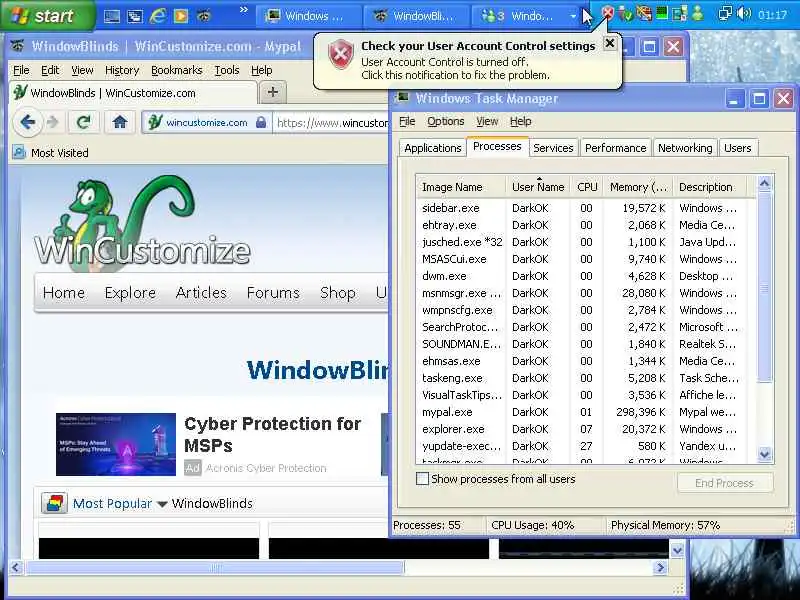The width and height of the screenshot is (800, 600).
Task: Click the green CPU meter tray icon
Action: pyautogui.click(x=662, y=13)
